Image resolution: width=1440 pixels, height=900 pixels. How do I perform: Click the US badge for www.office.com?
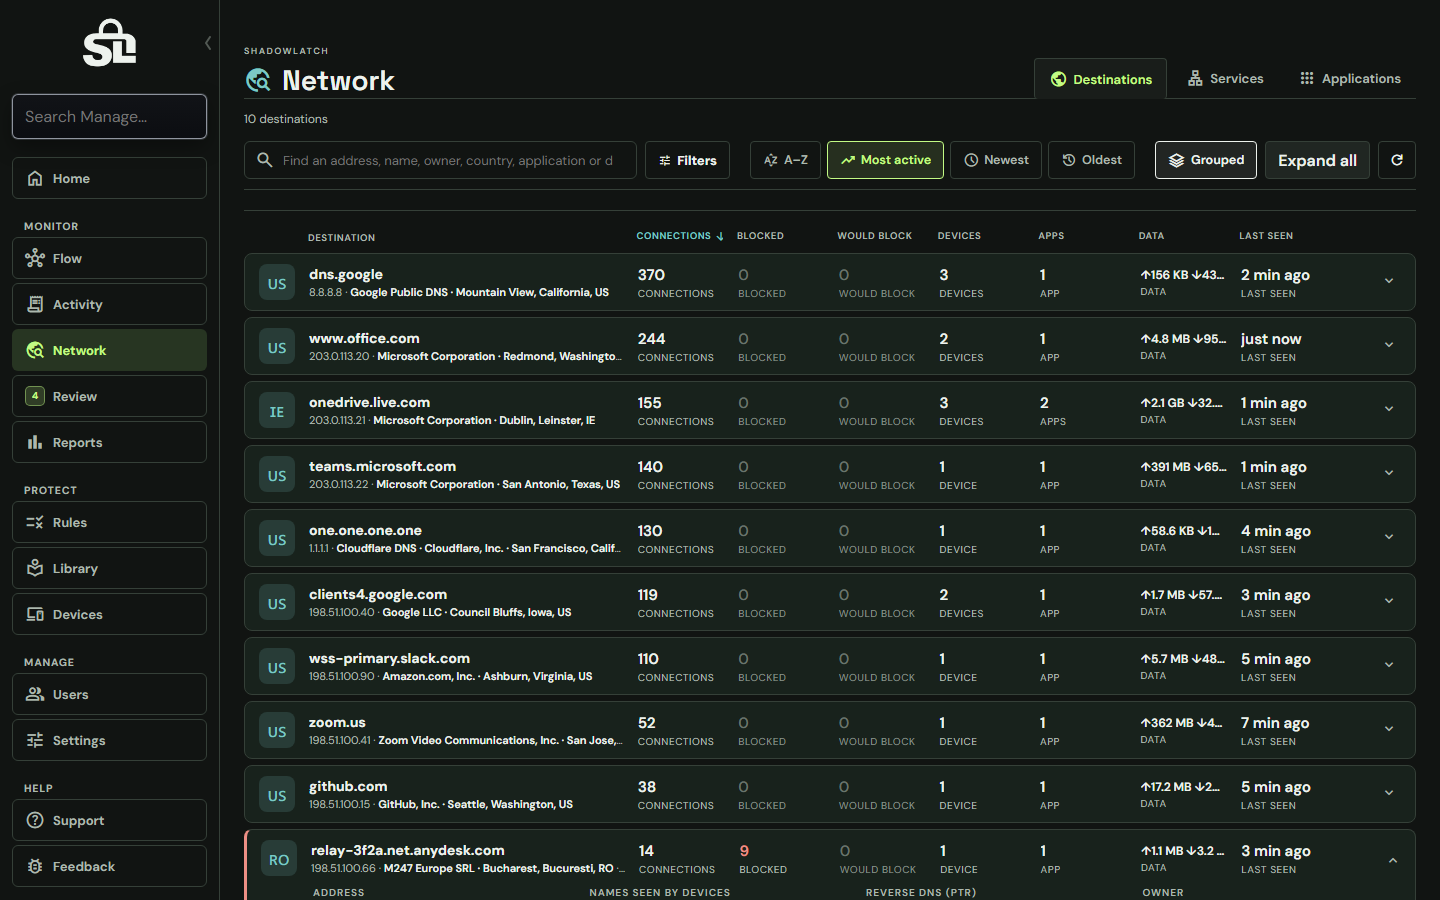coord(277,347)
